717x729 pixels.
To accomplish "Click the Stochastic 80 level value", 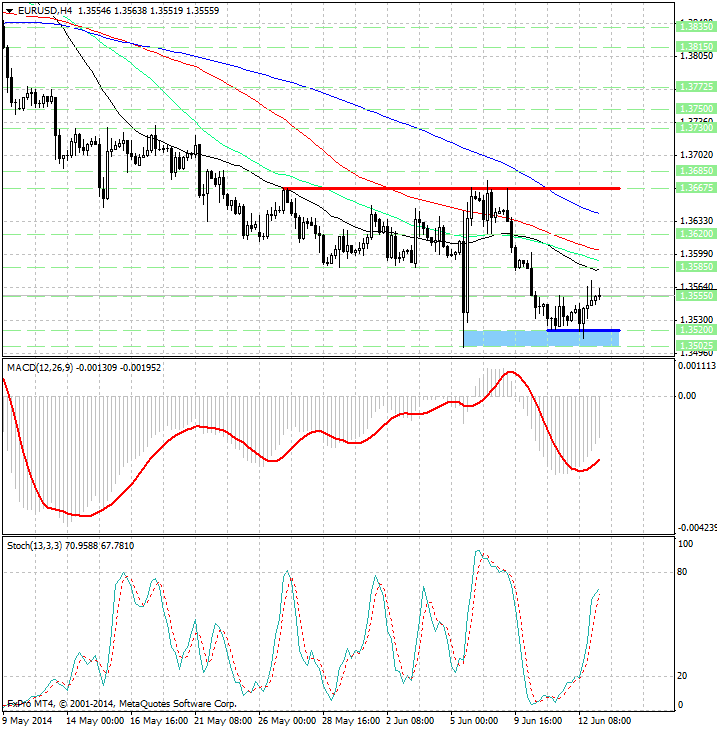I will coord(682,572).
